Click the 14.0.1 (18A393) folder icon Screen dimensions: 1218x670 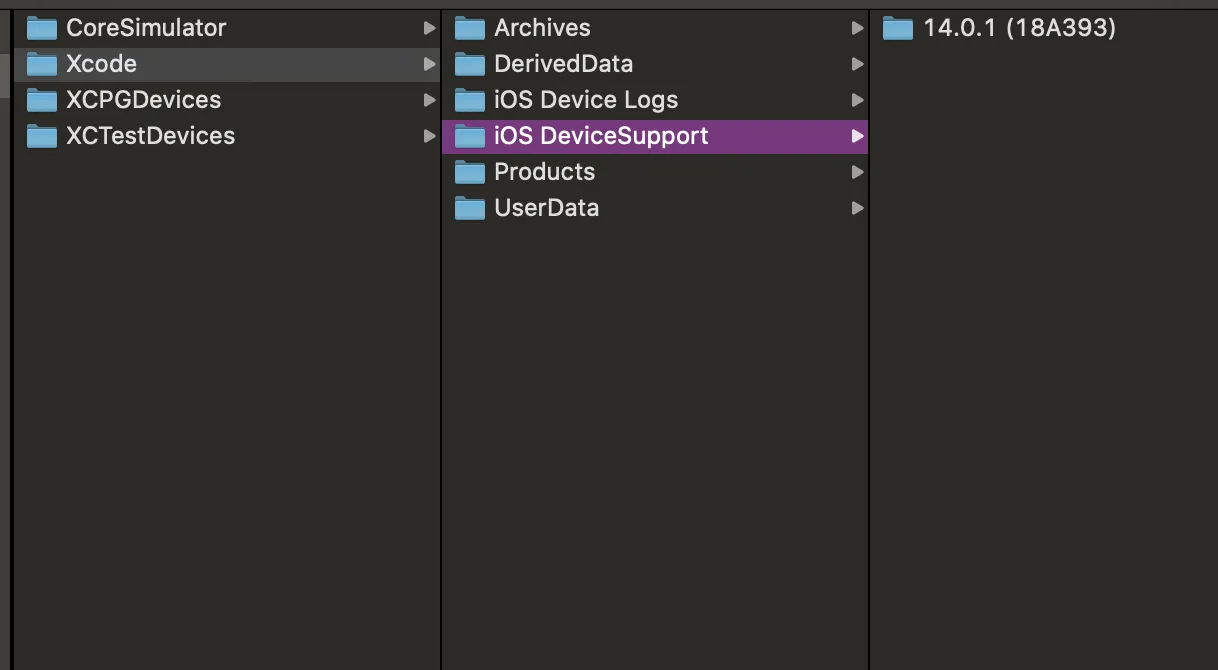pyautogui.click(x=898, y=28)
